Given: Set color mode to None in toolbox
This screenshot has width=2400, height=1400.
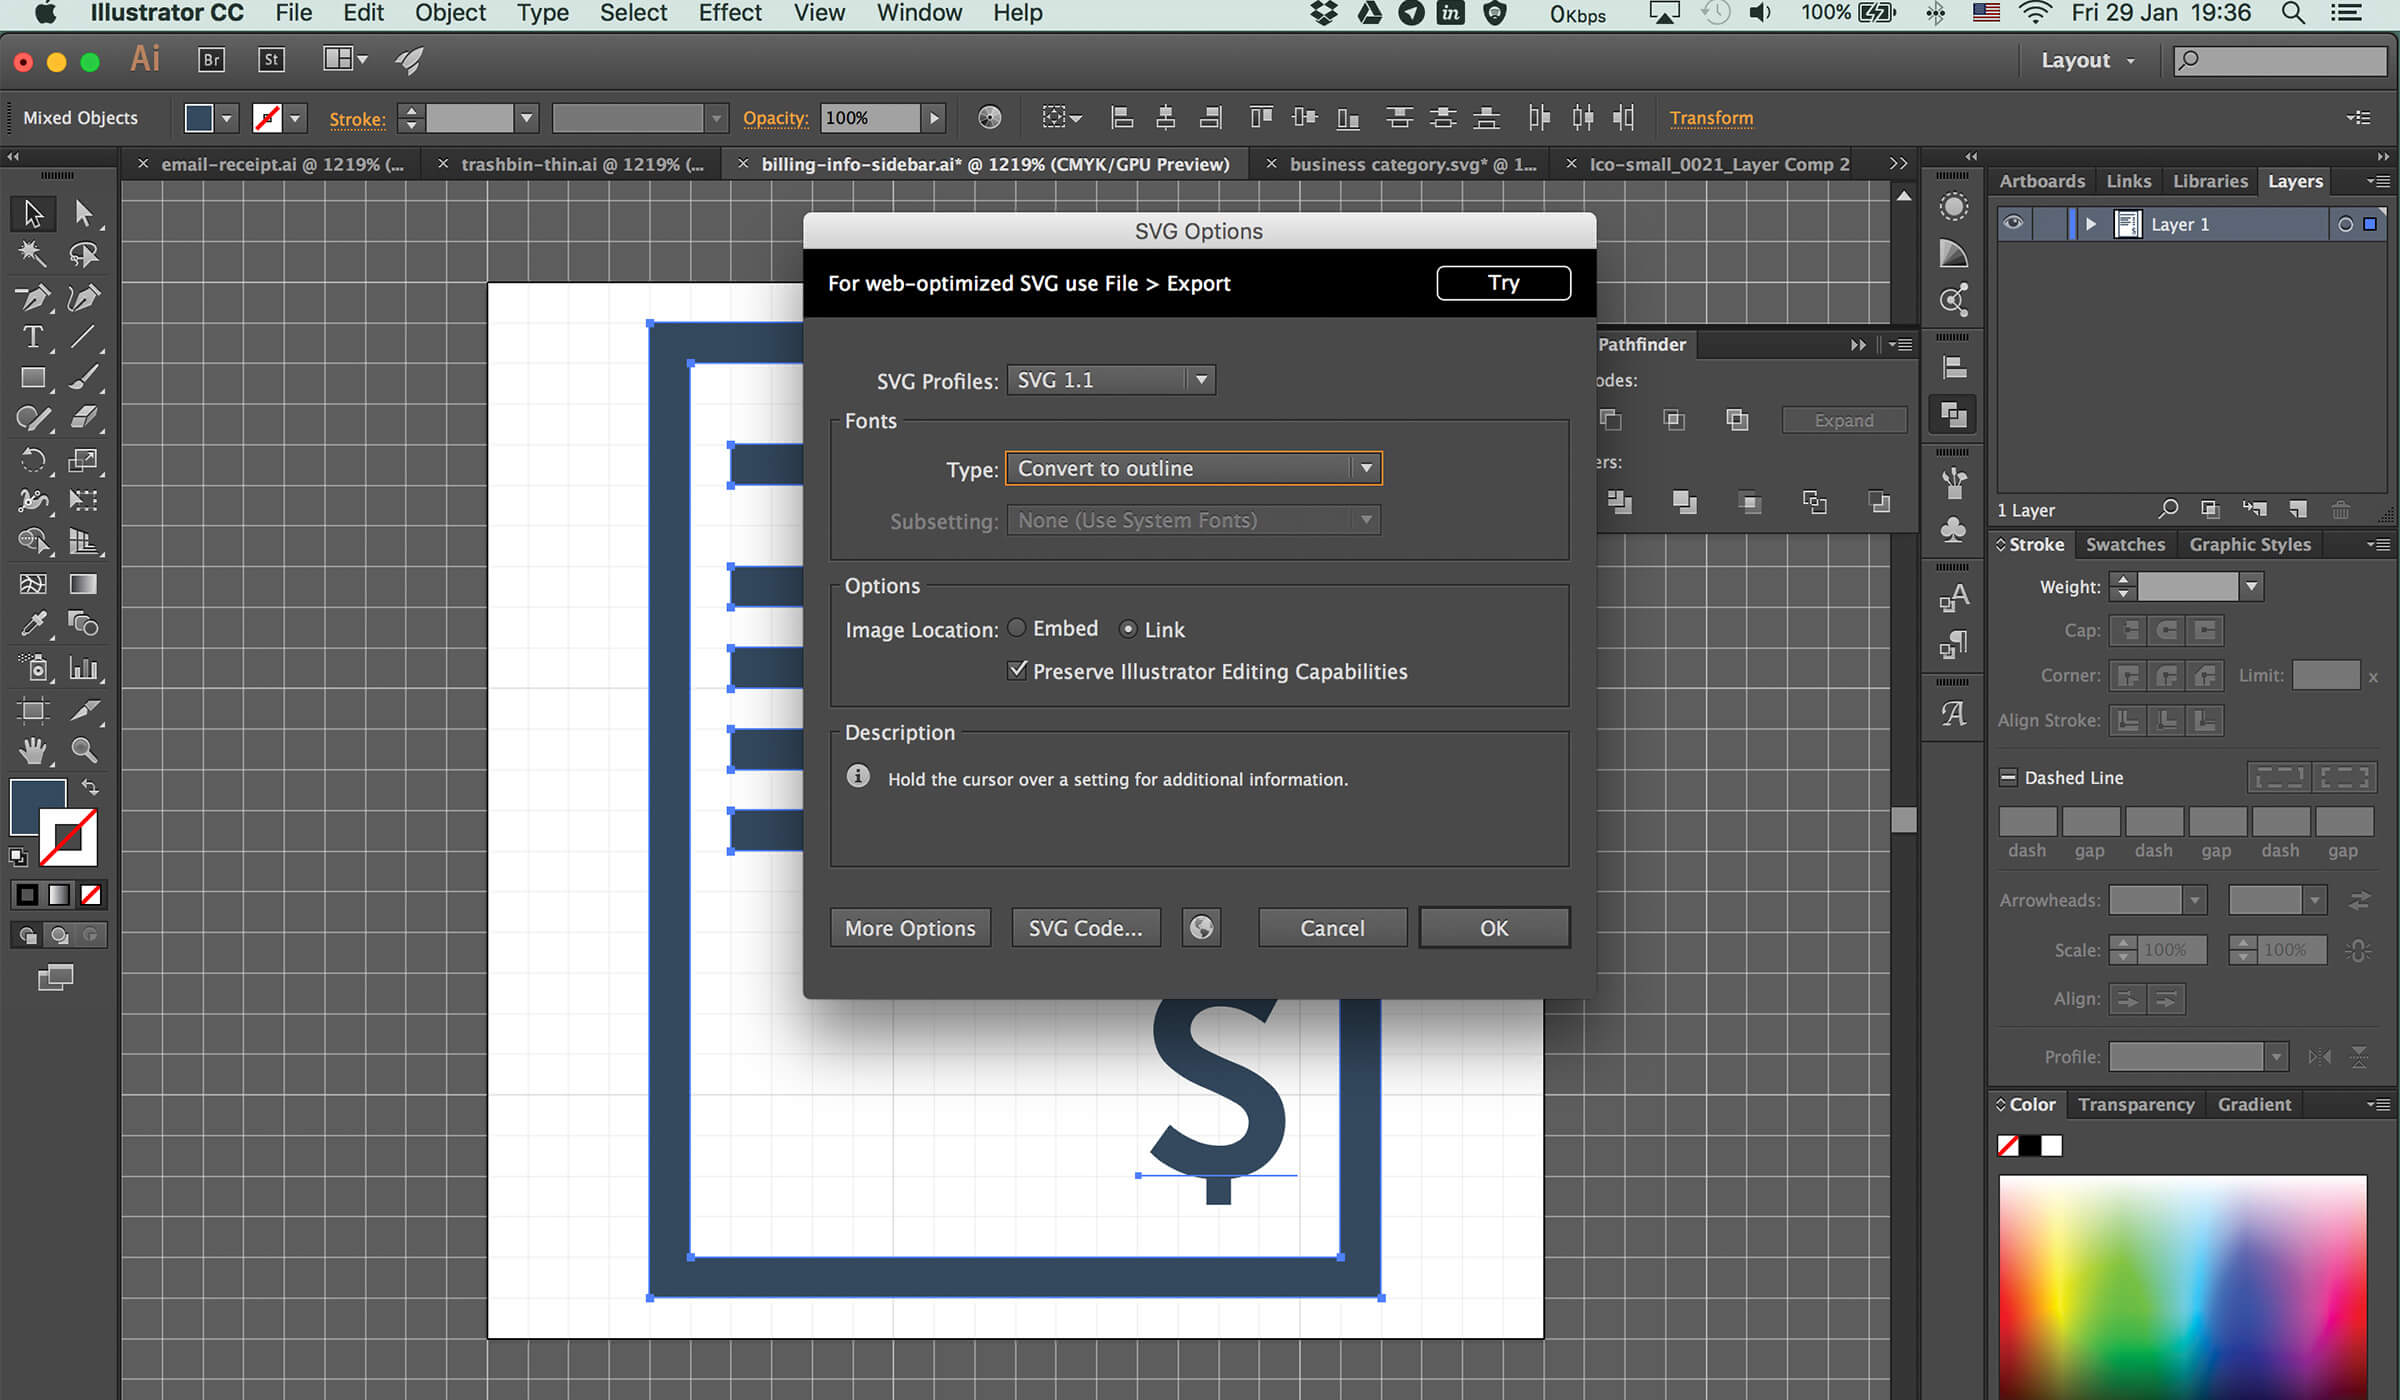Looking at the screenshot, I should click(91, 895).
